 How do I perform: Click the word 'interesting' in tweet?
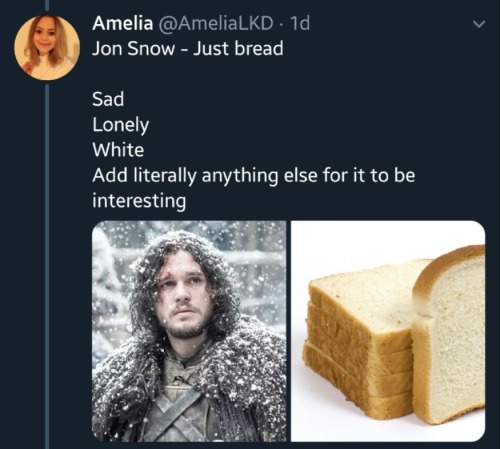(139, 201)
